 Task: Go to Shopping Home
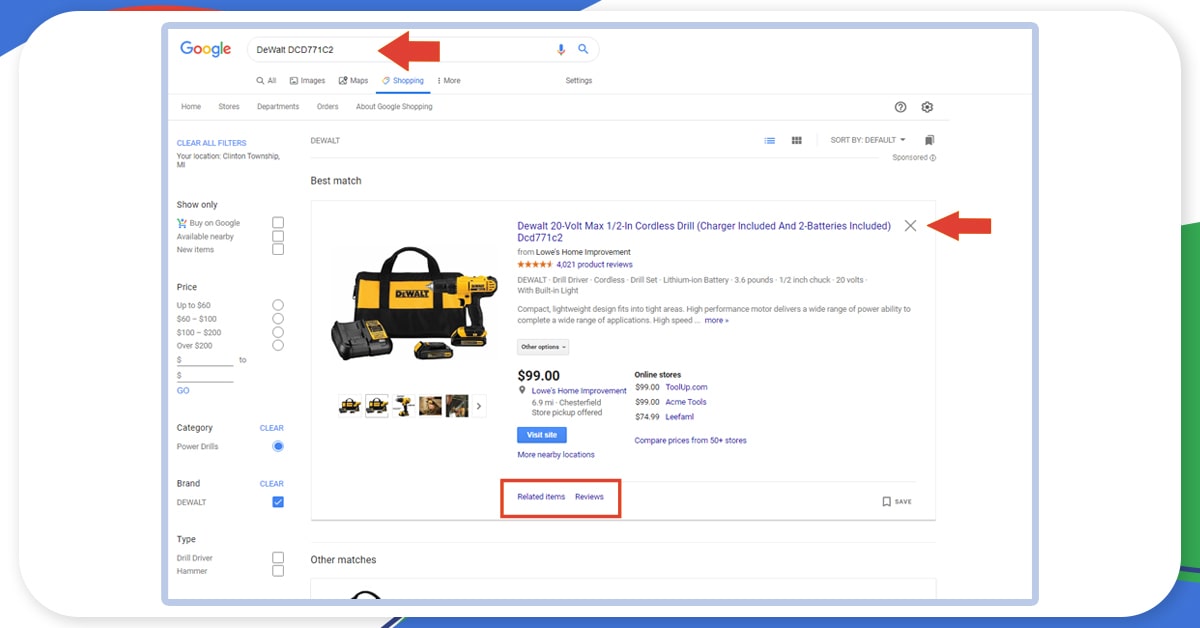click(191, 107)
